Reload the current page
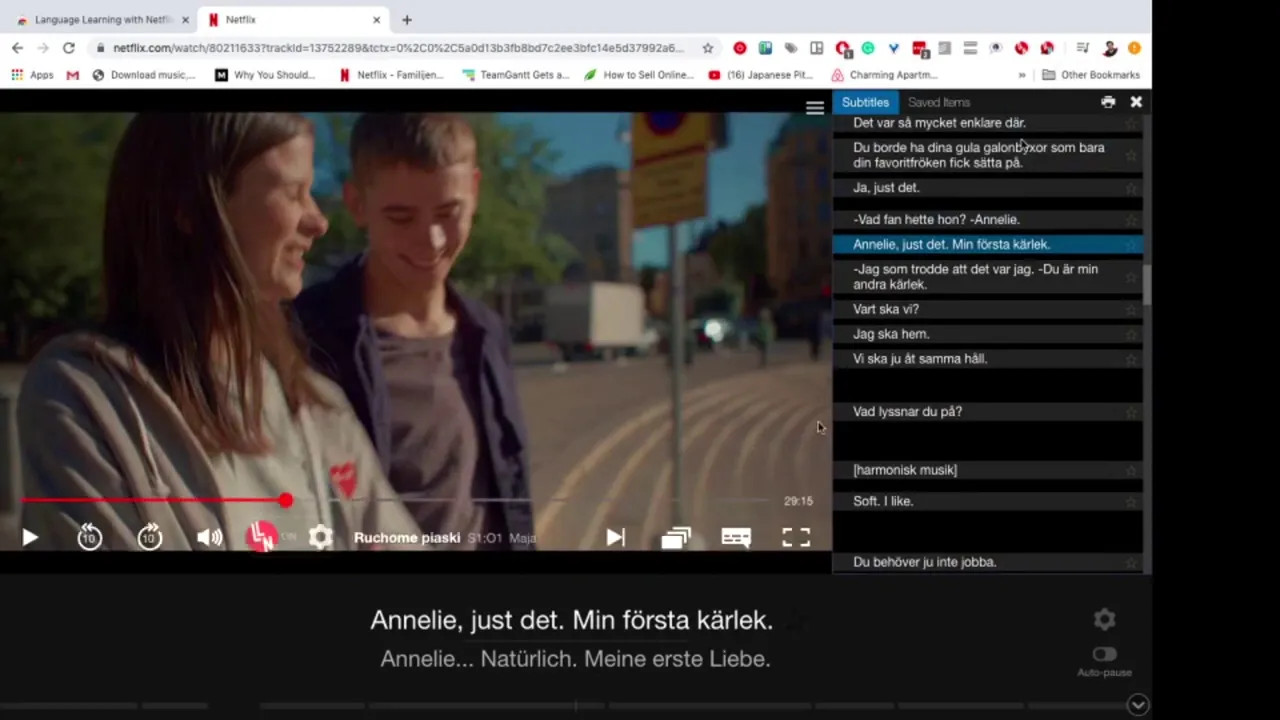 click(x=68, y=48)
